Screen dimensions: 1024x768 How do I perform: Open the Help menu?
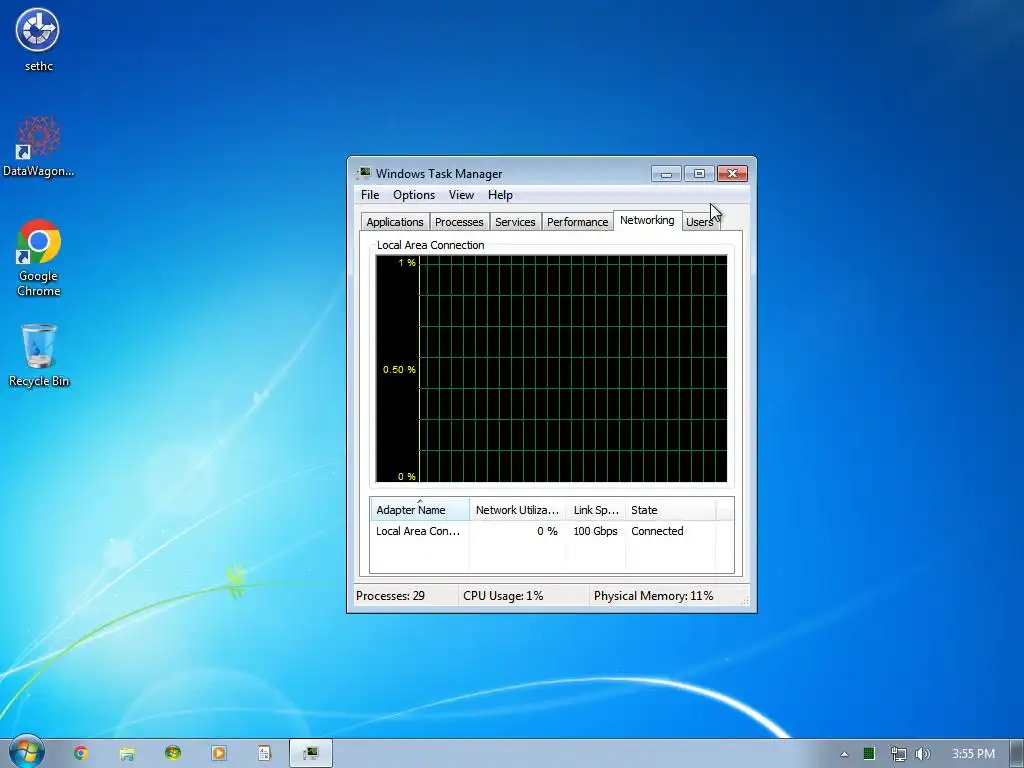tap(500, 195)
